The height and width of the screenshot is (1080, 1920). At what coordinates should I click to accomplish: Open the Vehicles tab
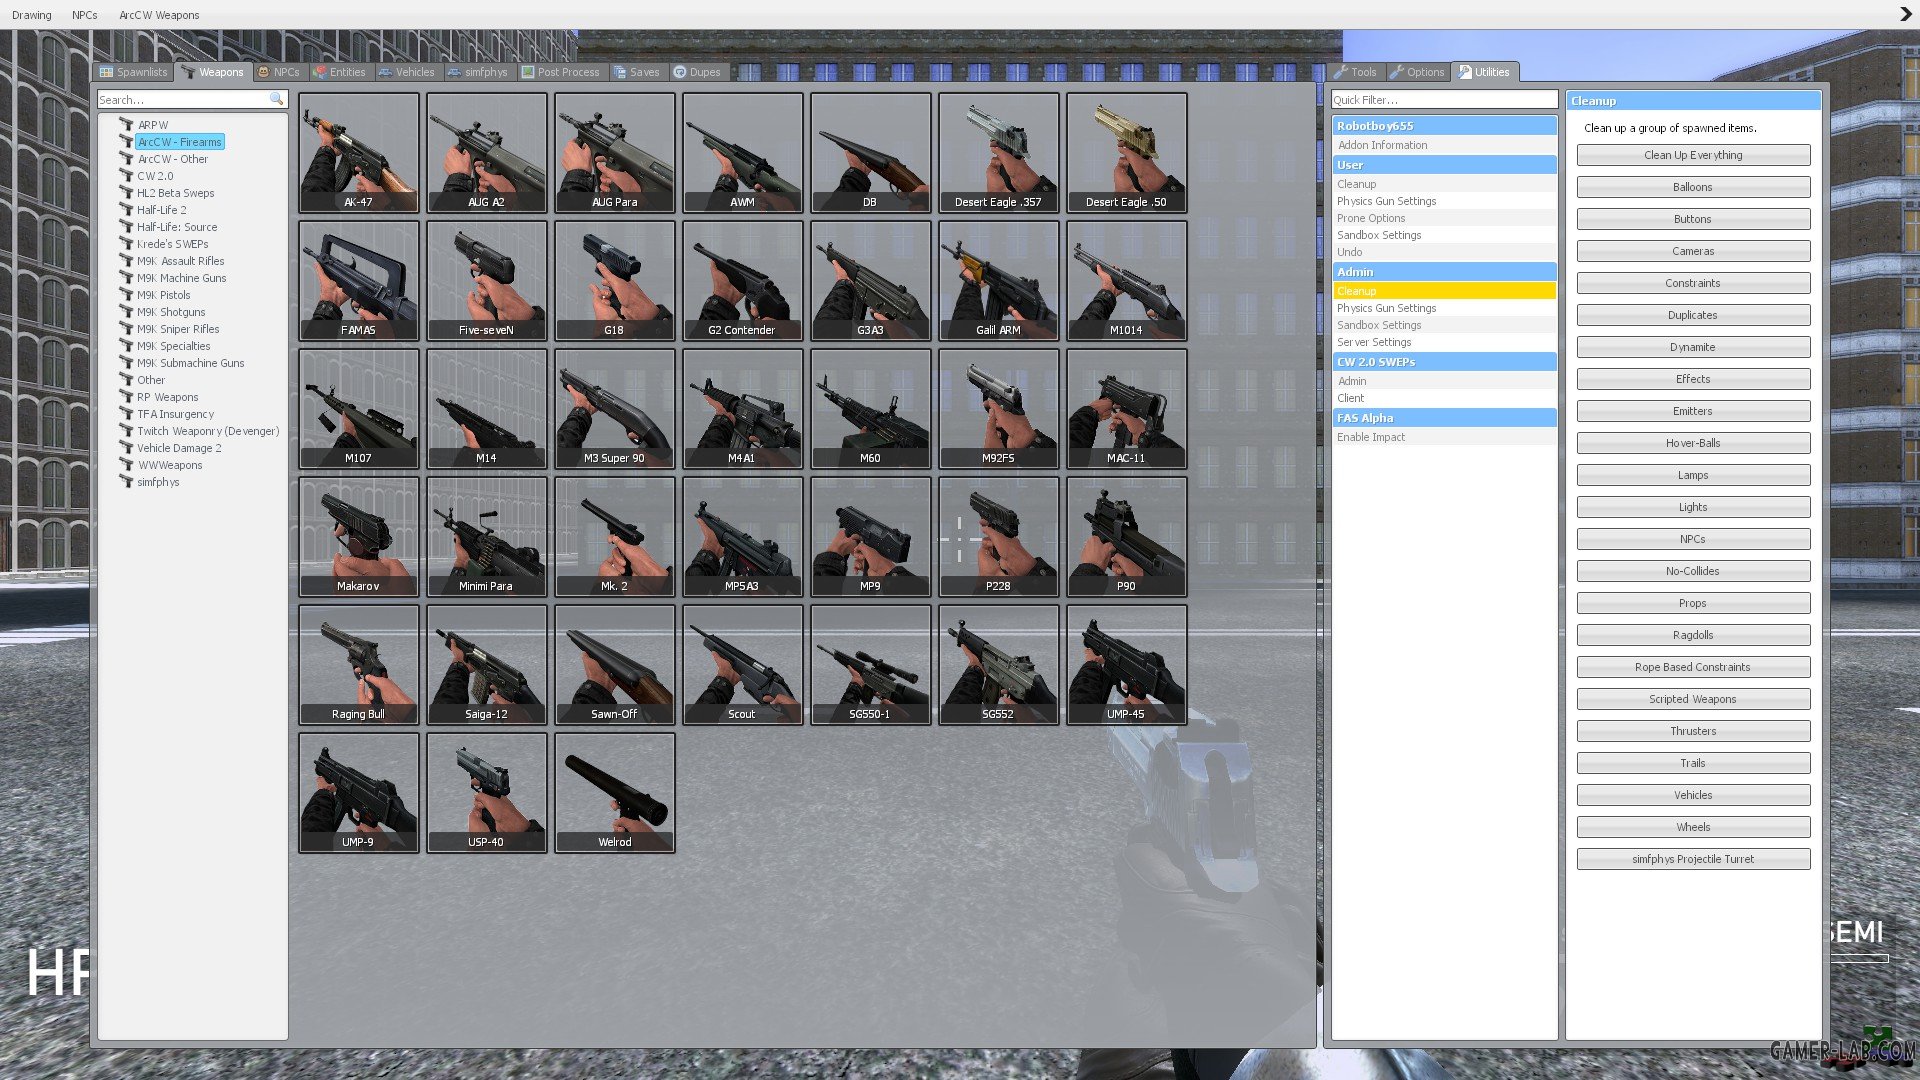click(x=406, y=72)
